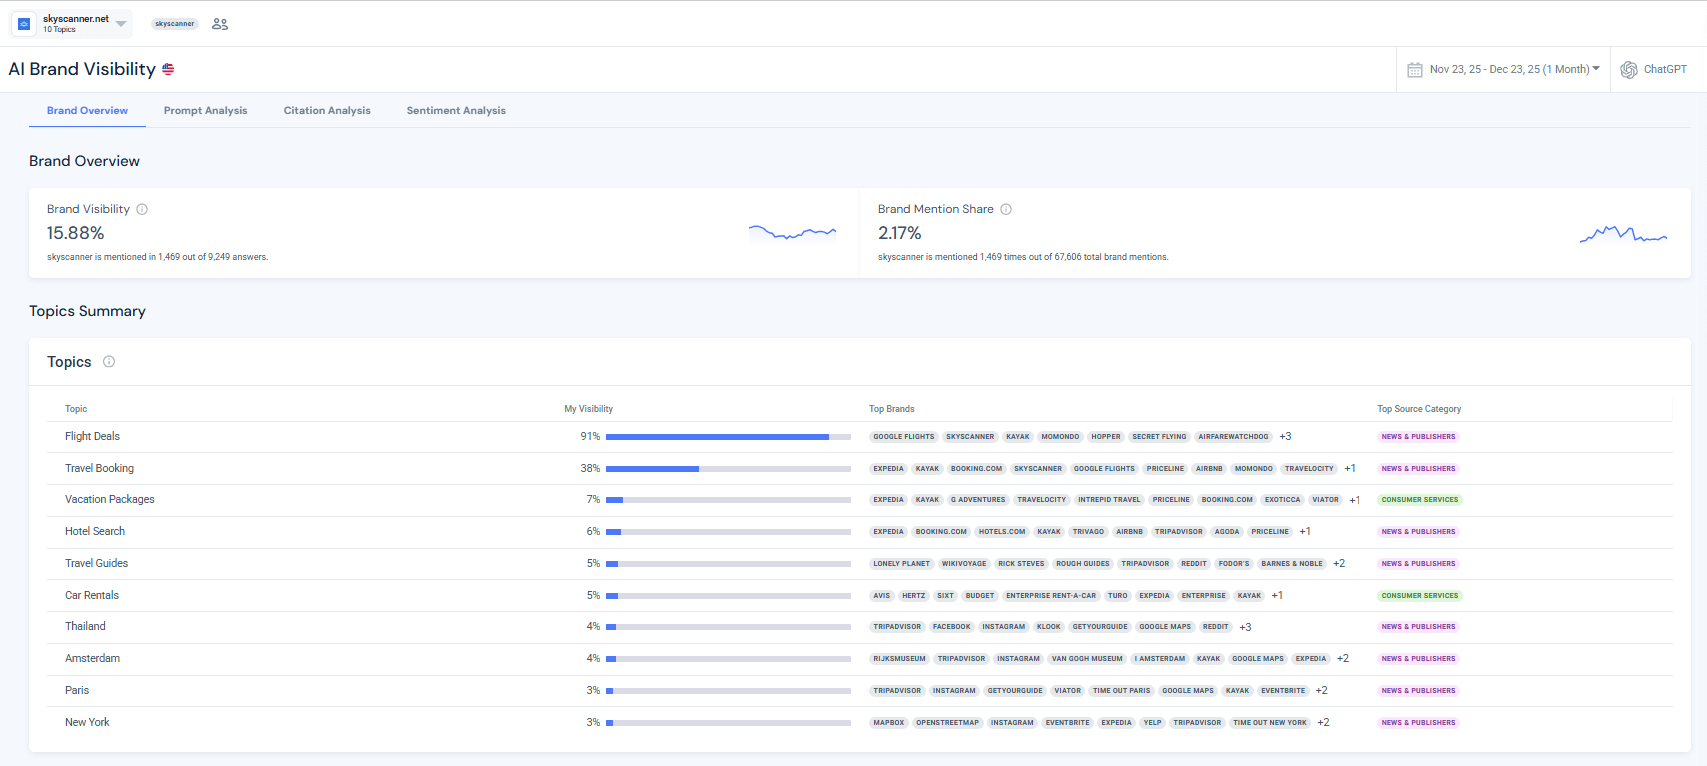
Task: Open the project selector dropdown arrow
Action: 121,24
